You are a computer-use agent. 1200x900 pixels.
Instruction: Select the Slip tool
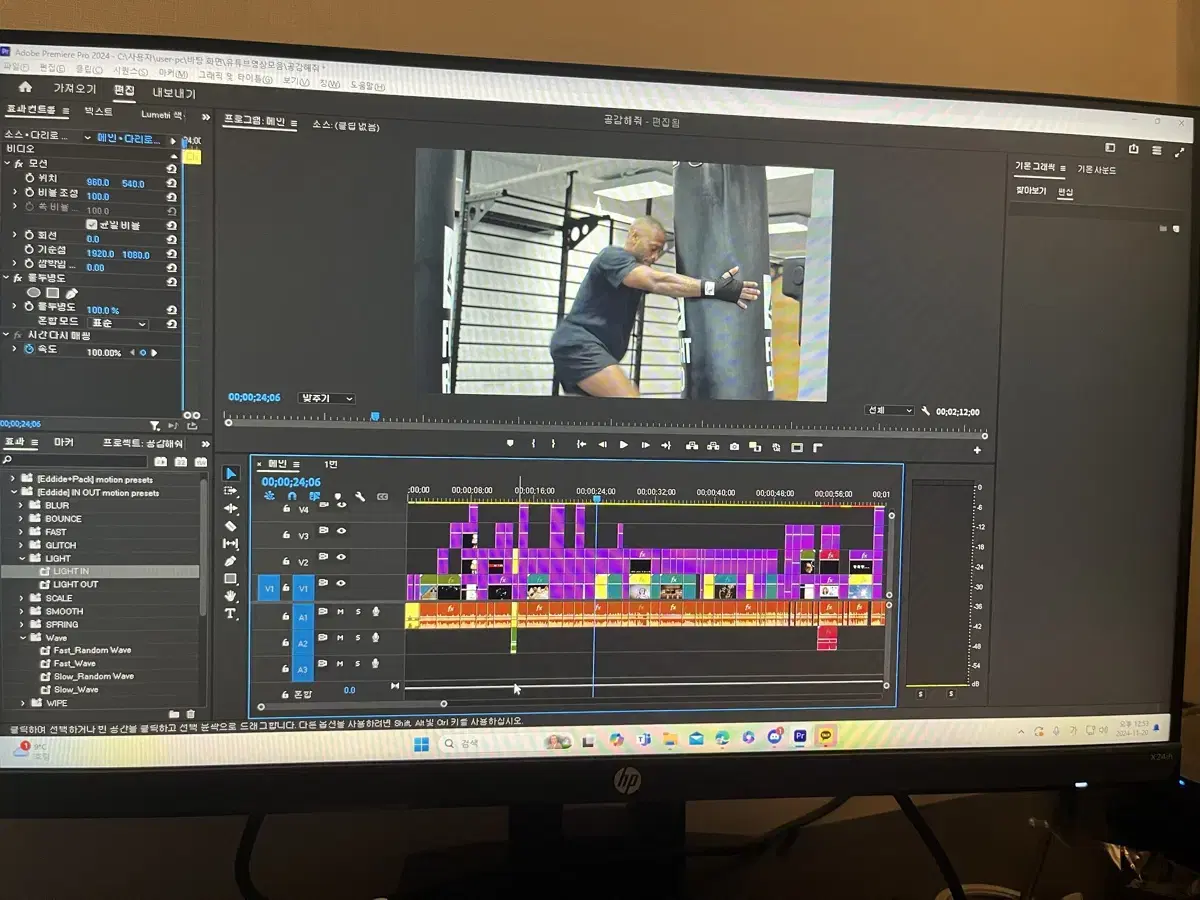[231, 543]
